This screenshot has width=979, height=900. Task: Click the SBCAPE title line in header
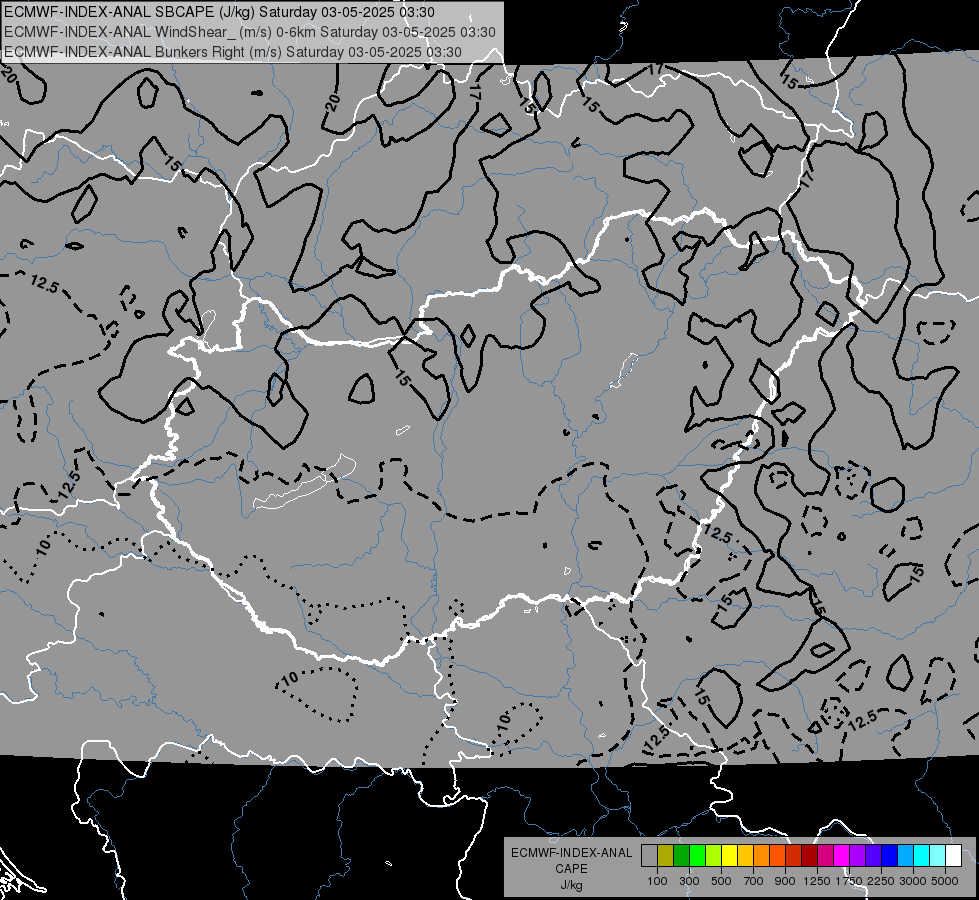point(220,12)
